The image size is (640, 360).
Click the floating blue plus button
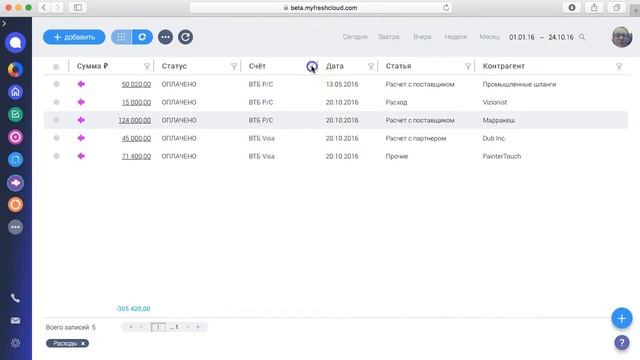tap(622, 318)
